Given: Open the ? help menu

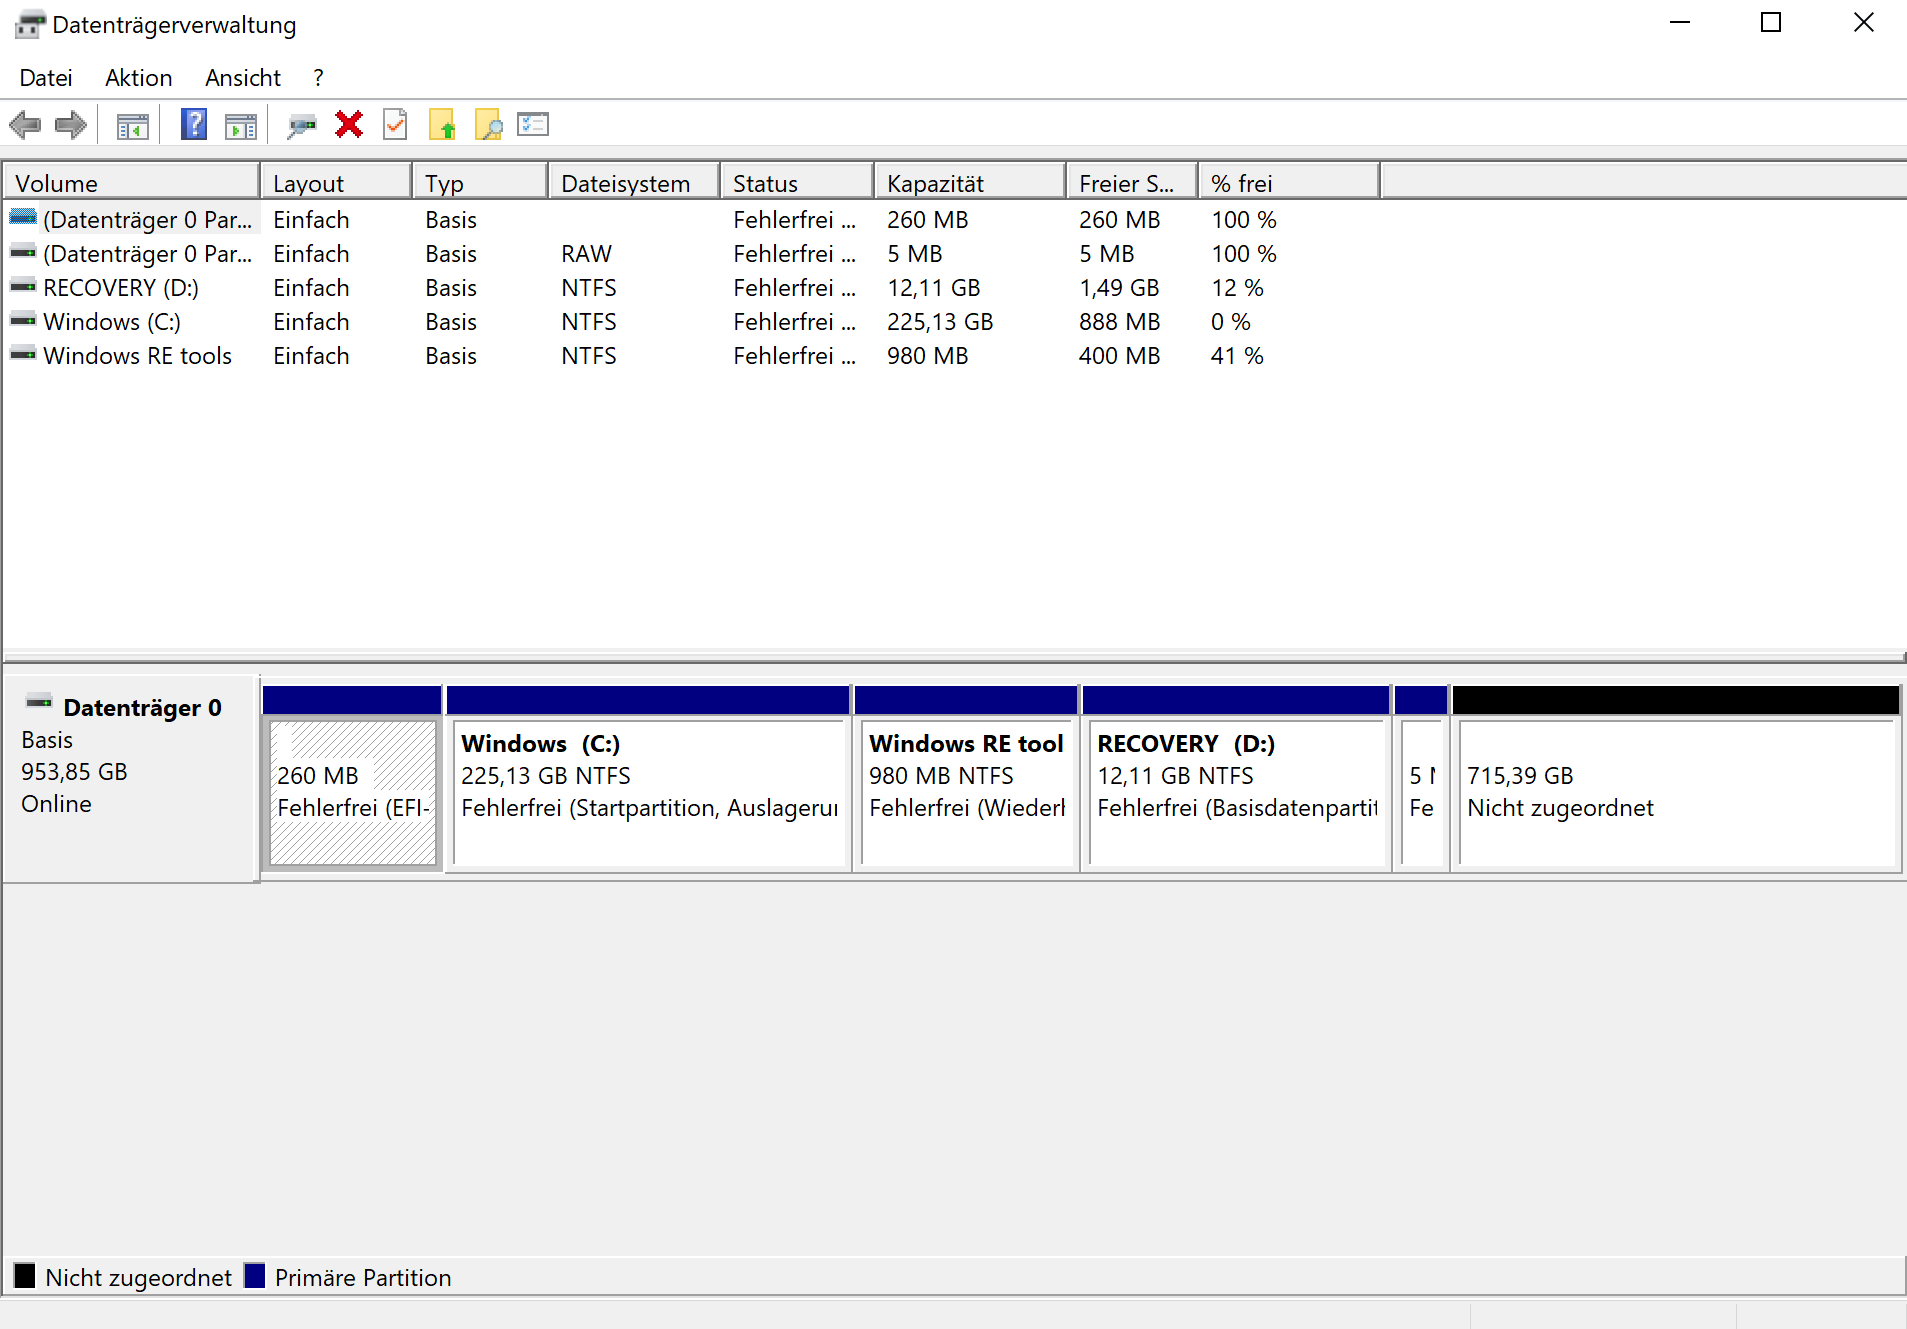Looking at the screenshot, I should coord(318,78).
